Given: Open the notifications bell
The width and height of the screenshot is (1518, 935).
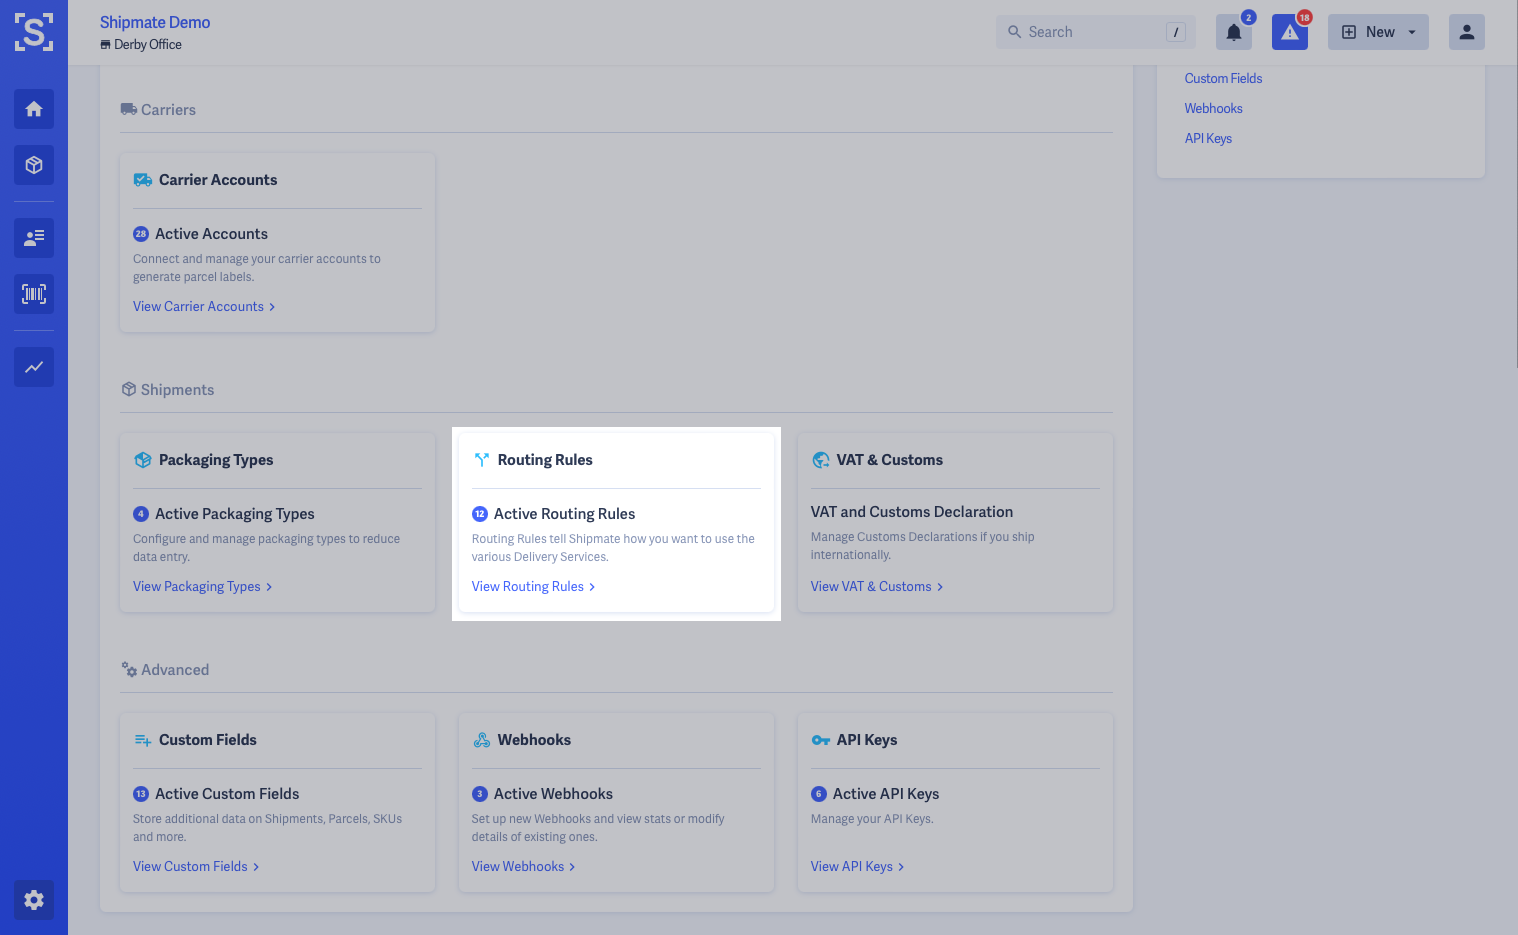Looking at the screenshot, I should [x=1234, y=32].
